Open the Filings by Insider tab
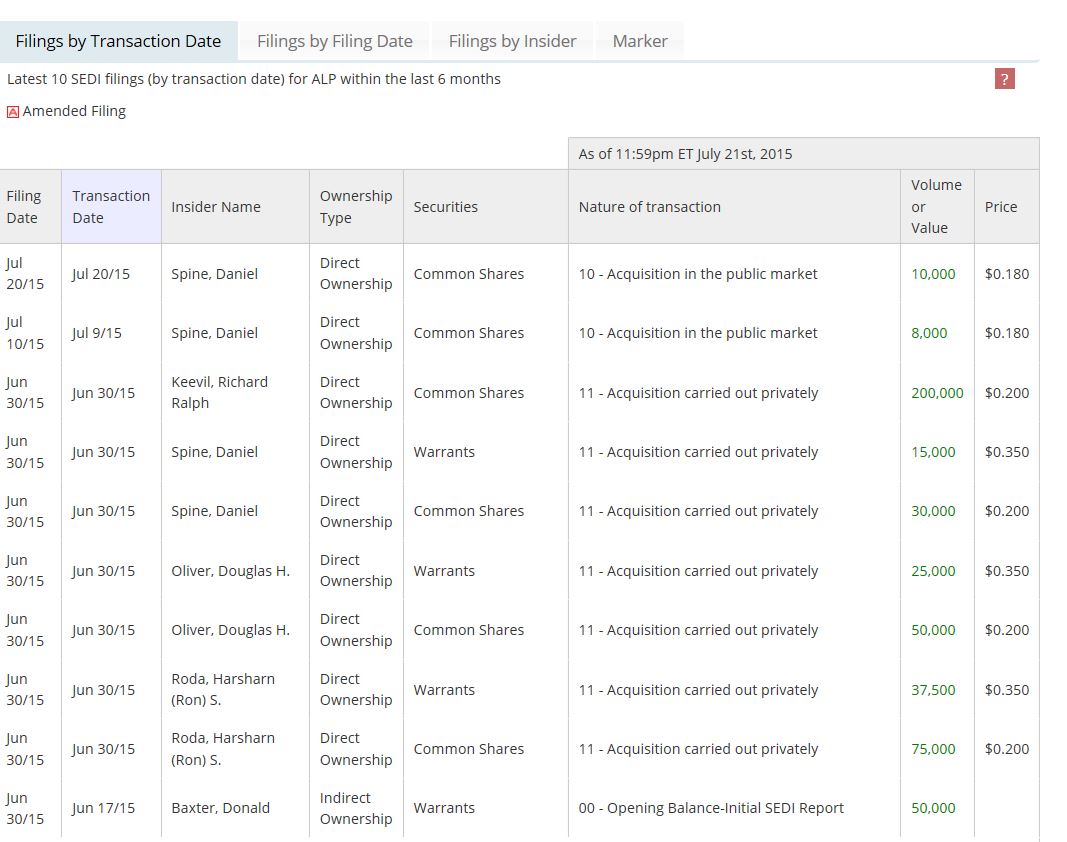 512,41
